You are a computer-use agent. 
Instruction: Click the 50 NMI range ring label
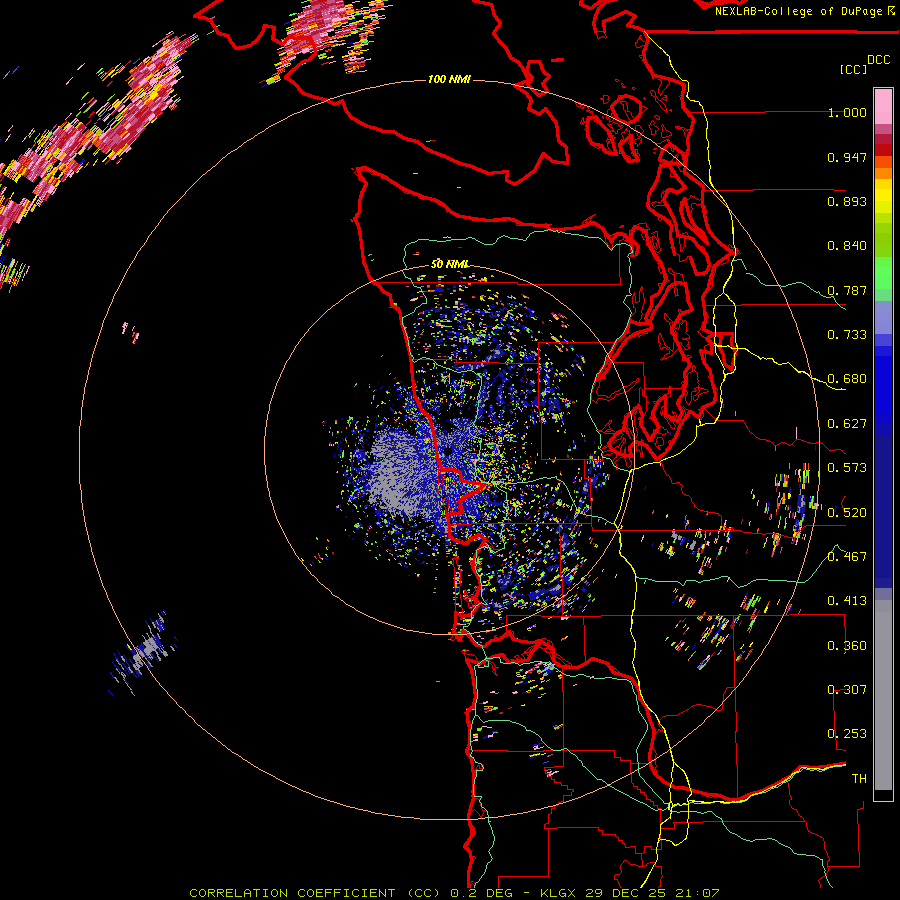point(450,264)
